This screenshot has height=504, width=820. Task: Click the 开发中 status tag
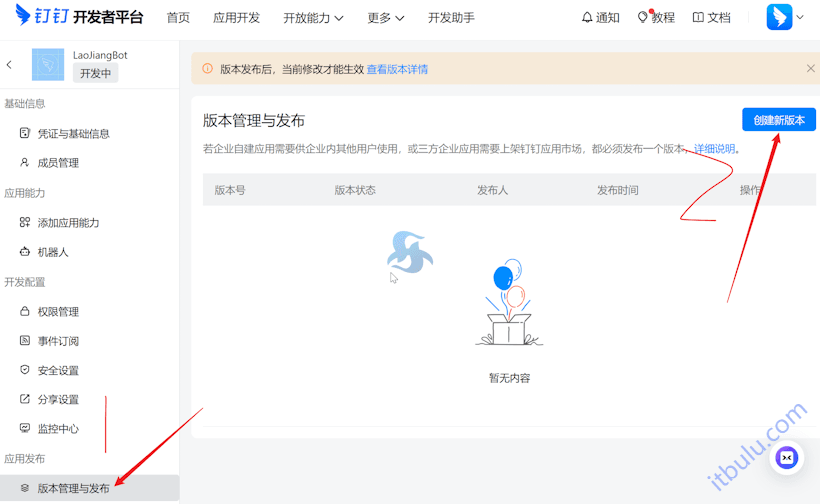click(95, 73)
